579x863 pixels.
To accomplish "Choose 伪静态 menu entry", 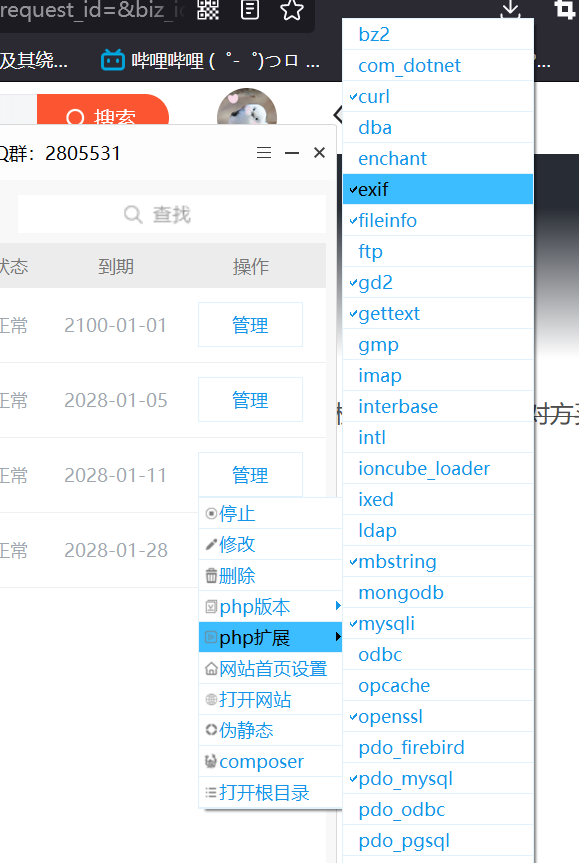I will click(270, 730).
